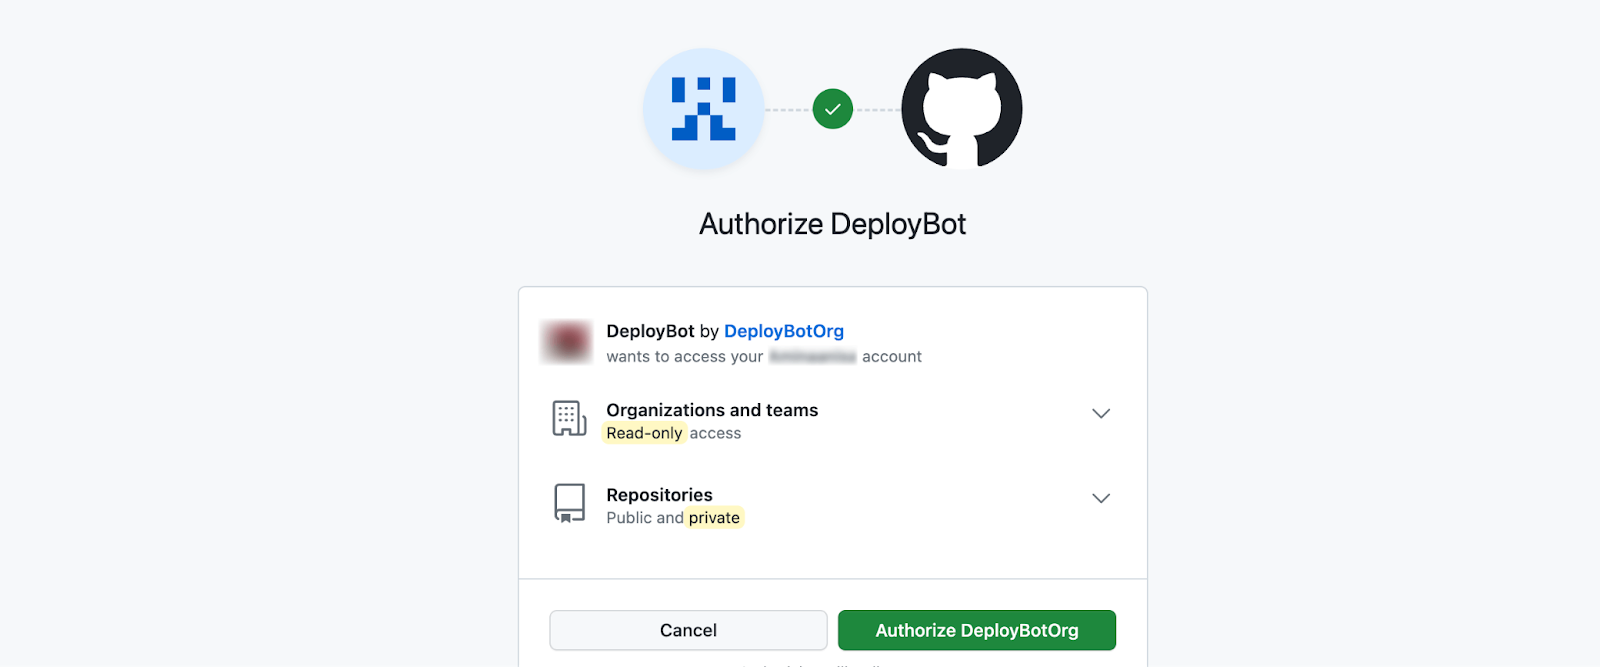
Task: Click the repository book icon
Action: [x=569, y=504]
